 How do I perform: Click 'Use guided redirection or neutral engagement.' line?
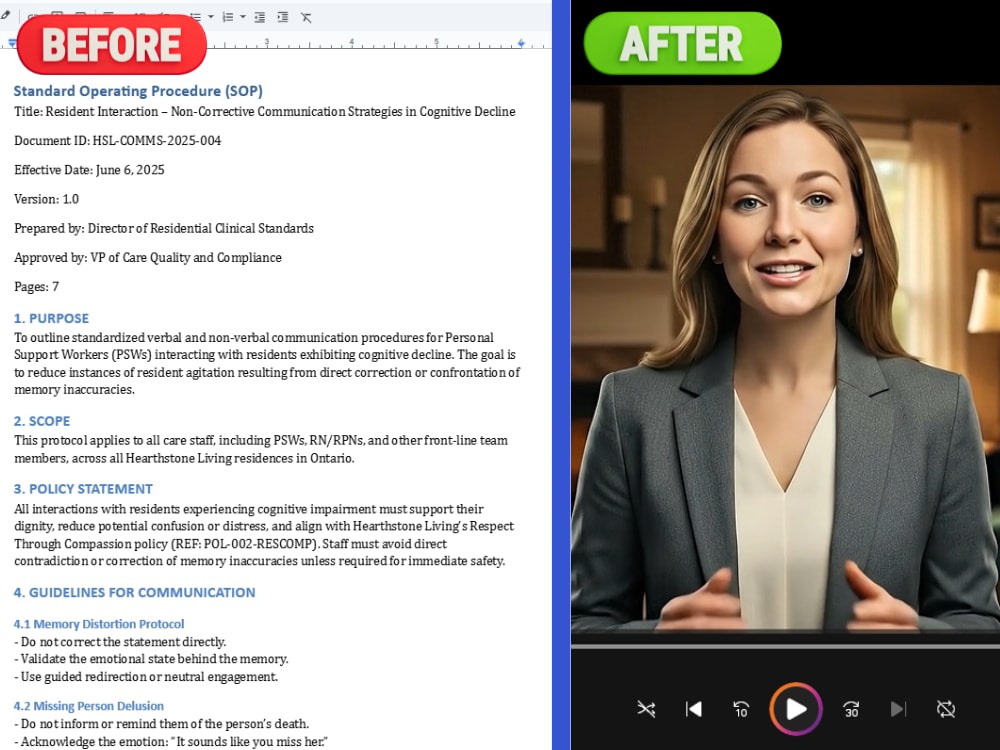tap(146, 677)
